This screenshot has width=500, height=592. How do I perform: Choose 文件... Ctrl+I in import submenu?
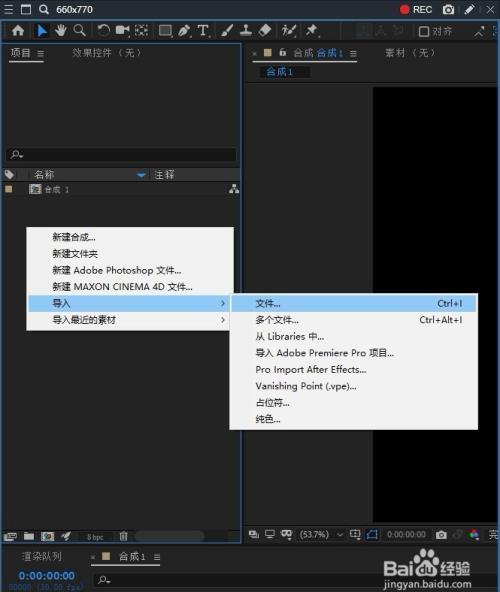coord(353,304)
